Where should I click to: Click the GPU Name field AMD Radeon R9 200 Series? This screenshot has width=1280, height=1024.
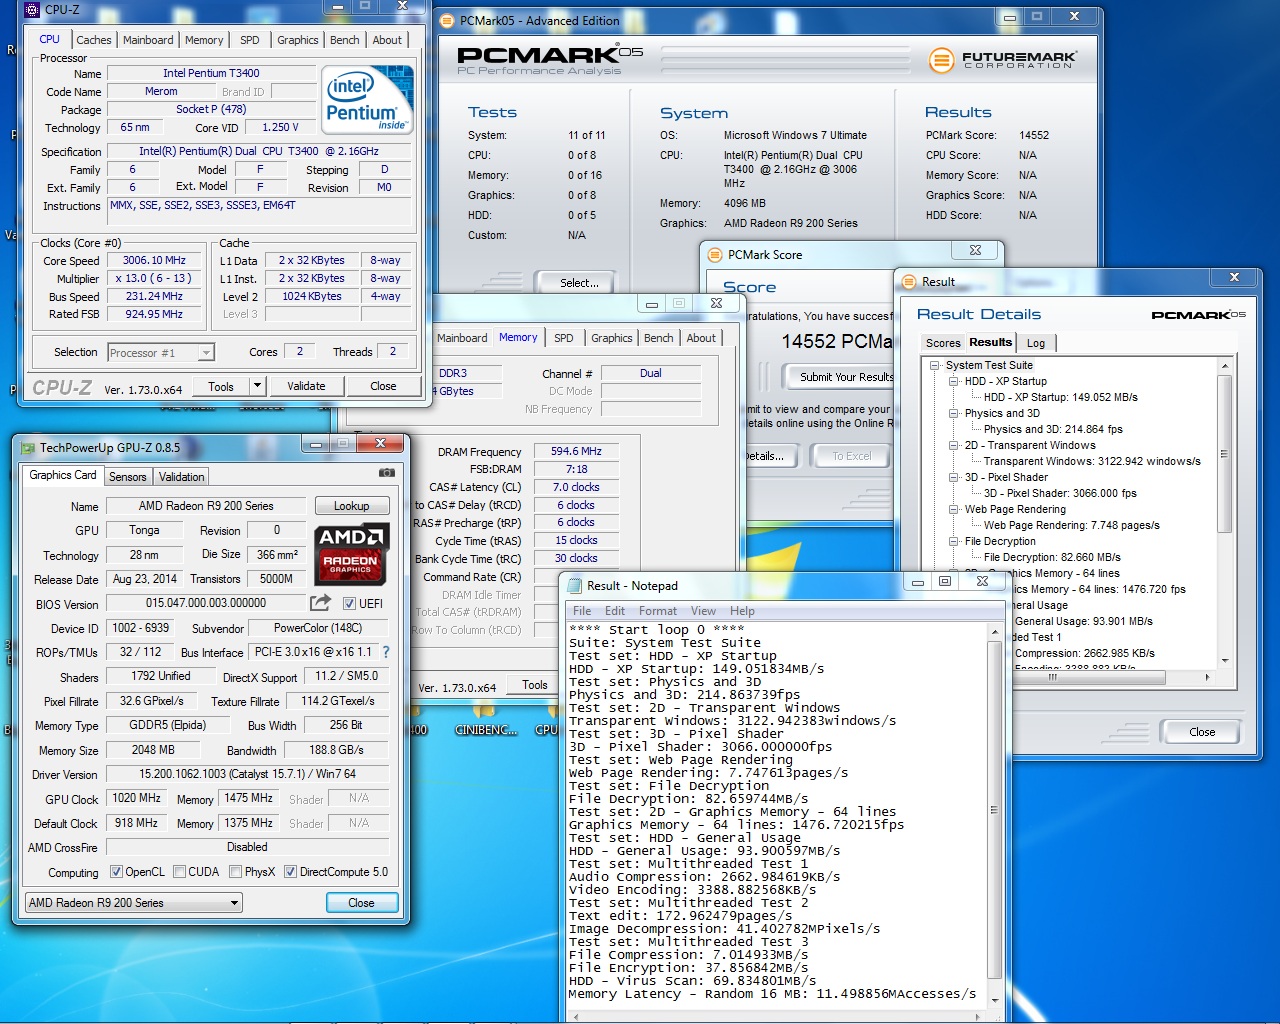[x=206, y=506]
